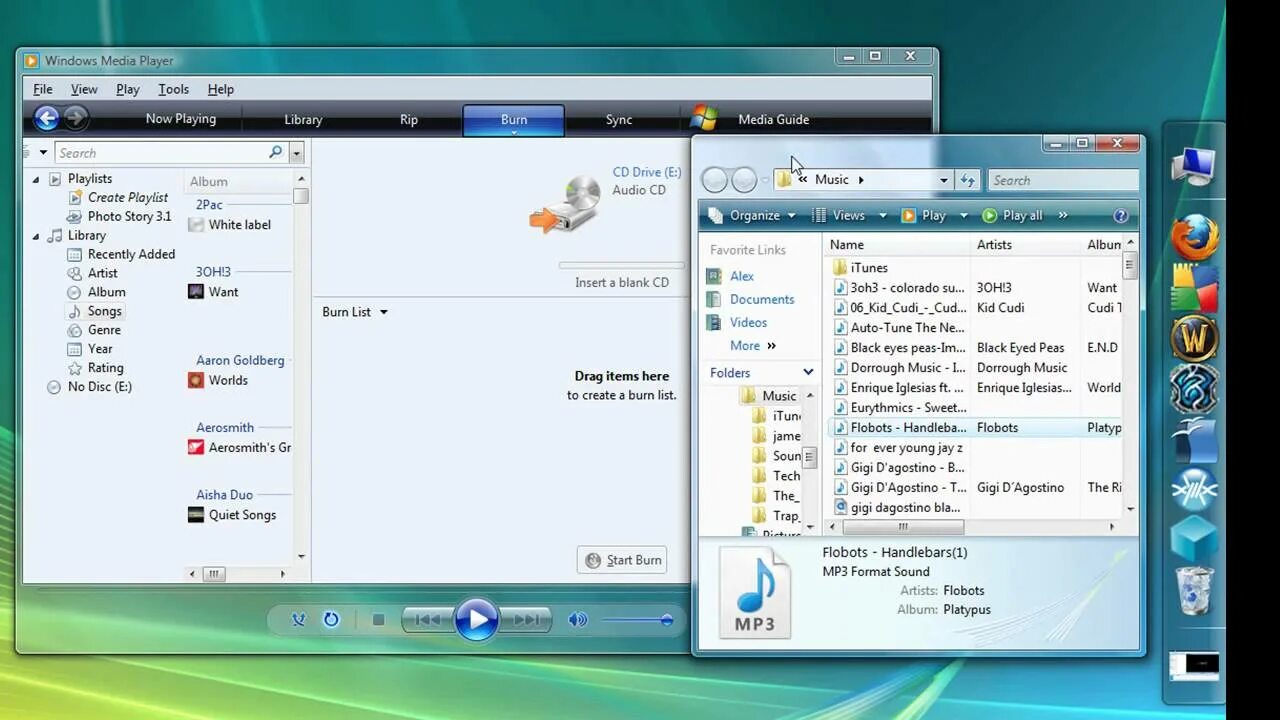Click the Media Player Back arrow
The height and width of the screenshot is (720, 1280).
[46, 118]
